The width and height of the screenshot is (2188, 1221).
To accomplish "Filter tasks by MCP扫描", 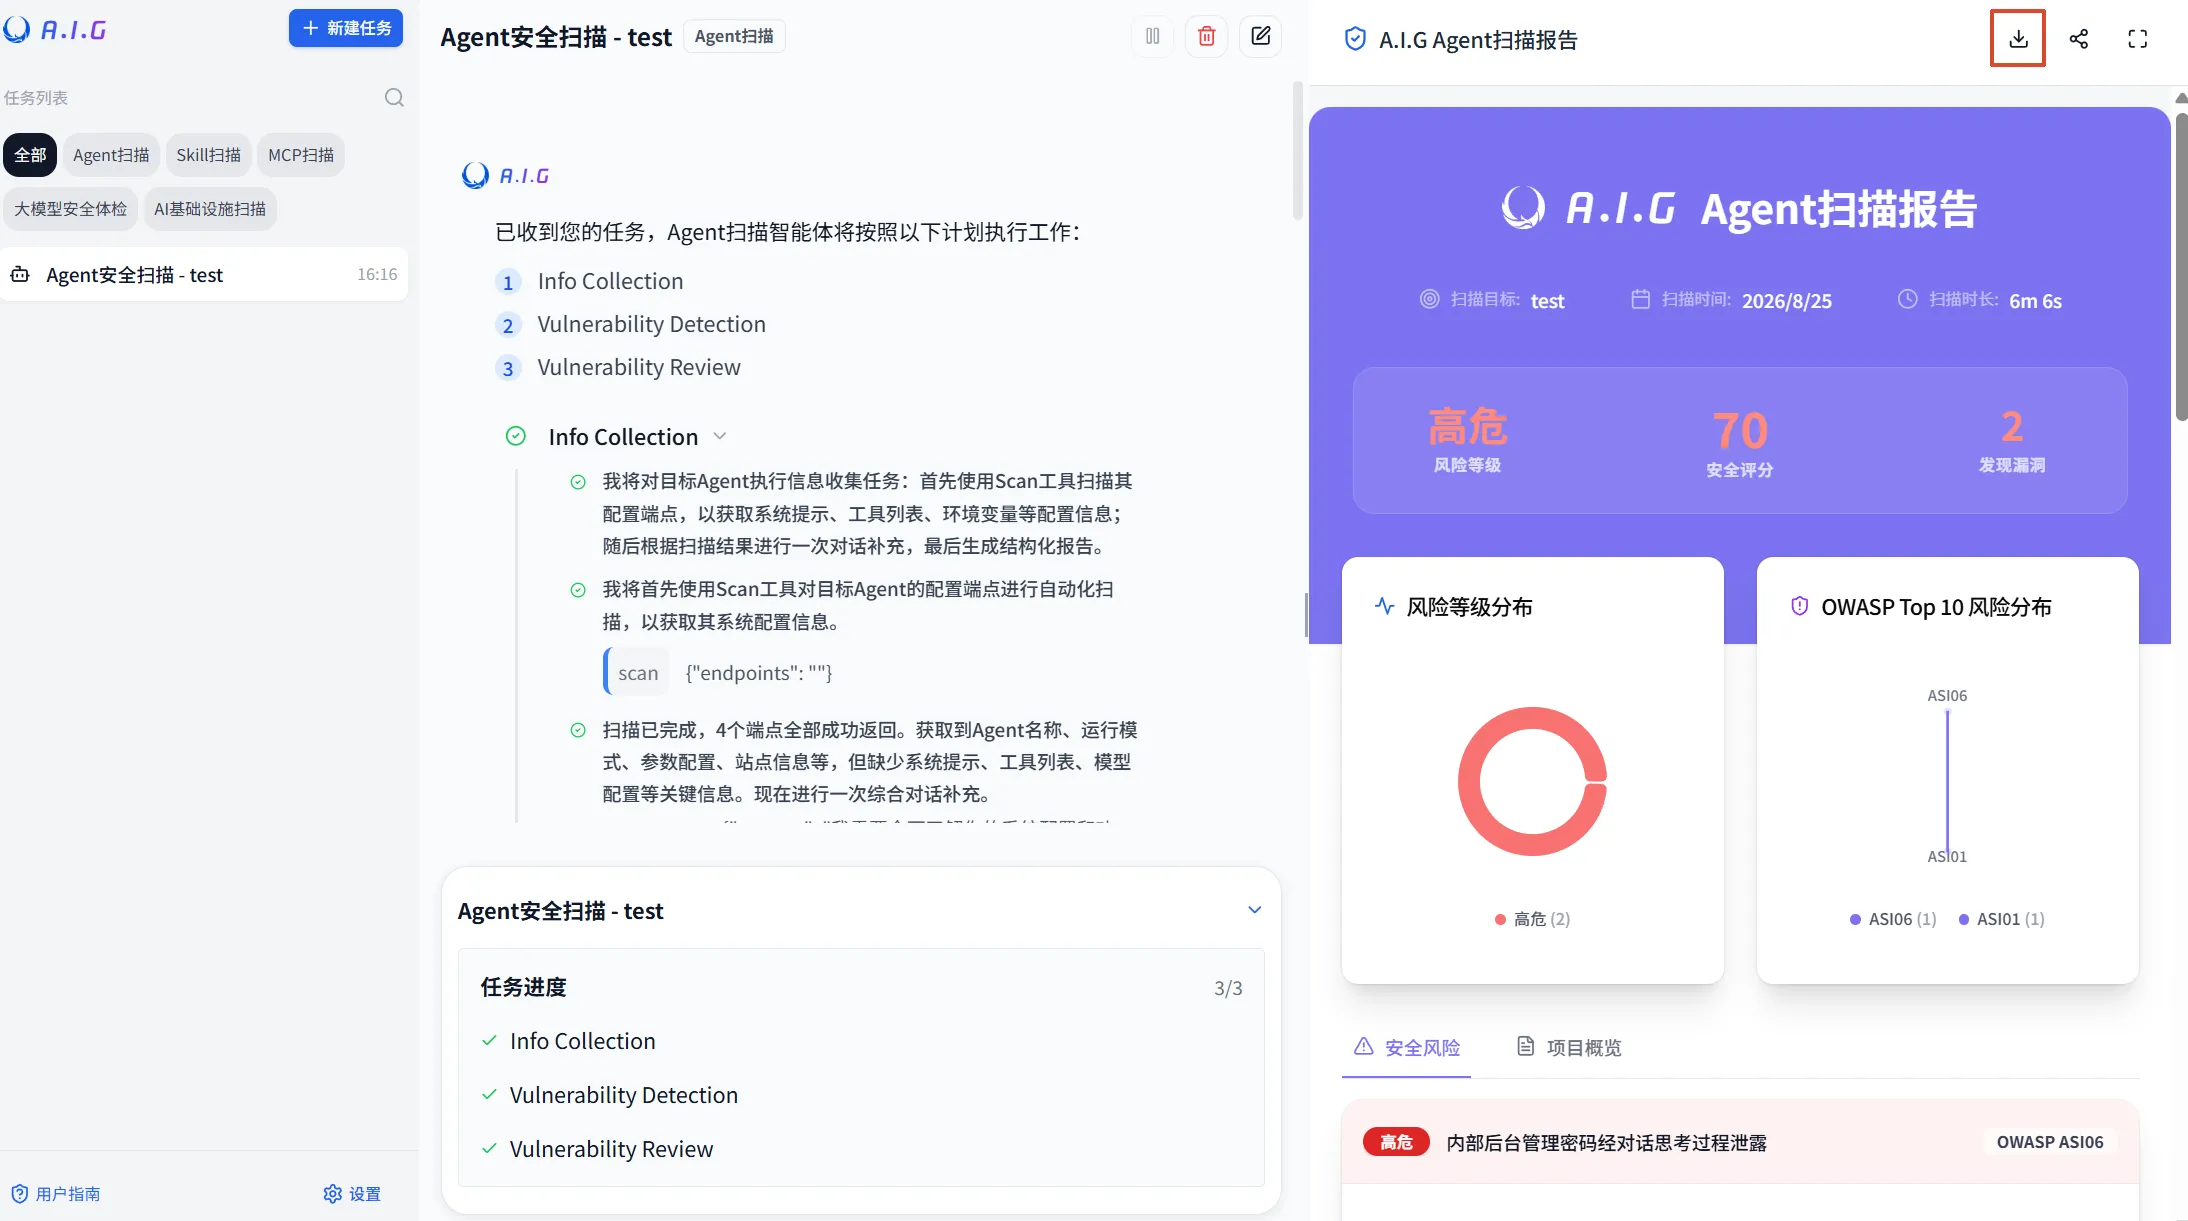I will 301,155.
